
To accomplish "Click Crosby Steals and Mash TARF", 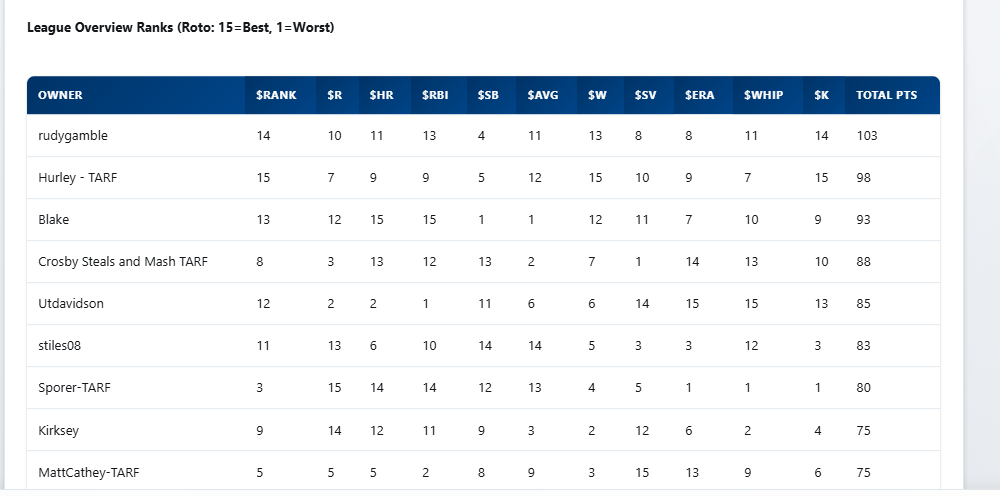I will [x=123, y=262].
